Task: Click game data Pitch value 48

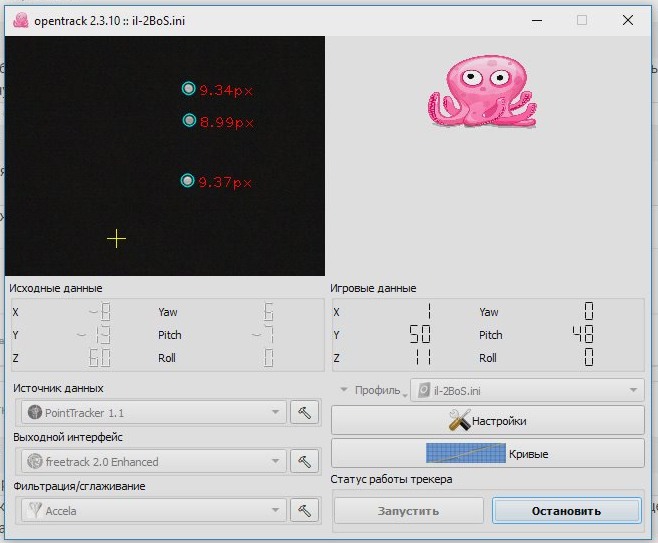Action: (583, 334)
